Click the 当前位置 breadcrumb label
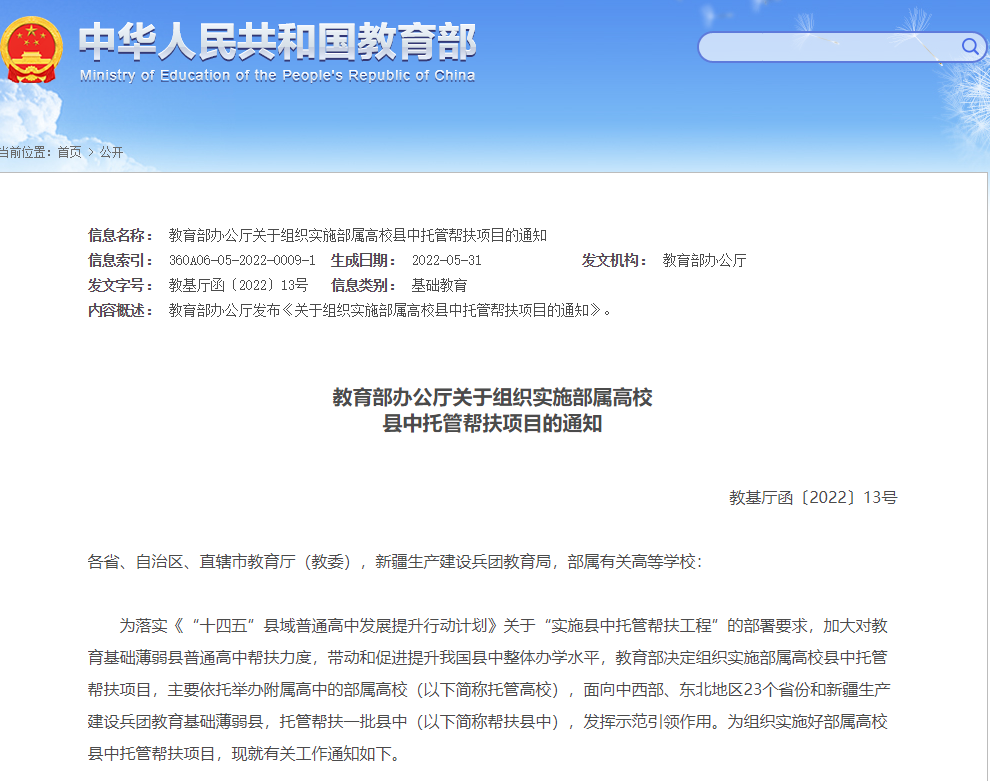This screenshot has width=990, height=781. pyautogui.click(x=25, y=152)
